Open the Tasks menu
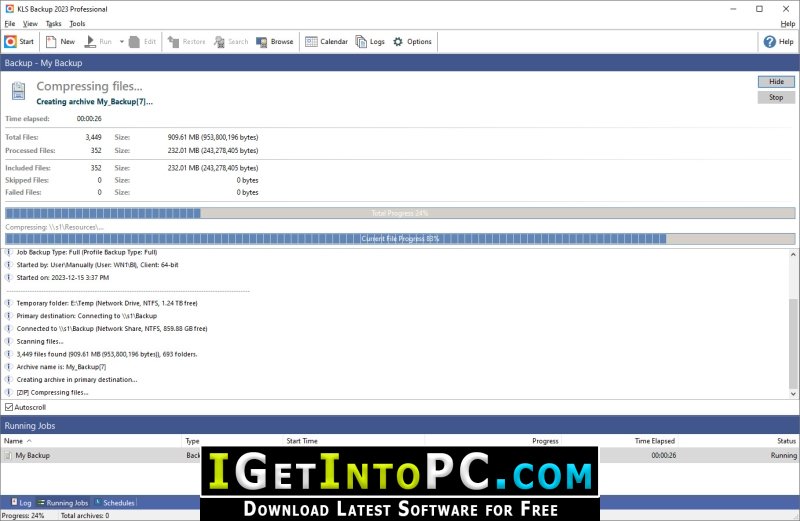 coord(53,23)
